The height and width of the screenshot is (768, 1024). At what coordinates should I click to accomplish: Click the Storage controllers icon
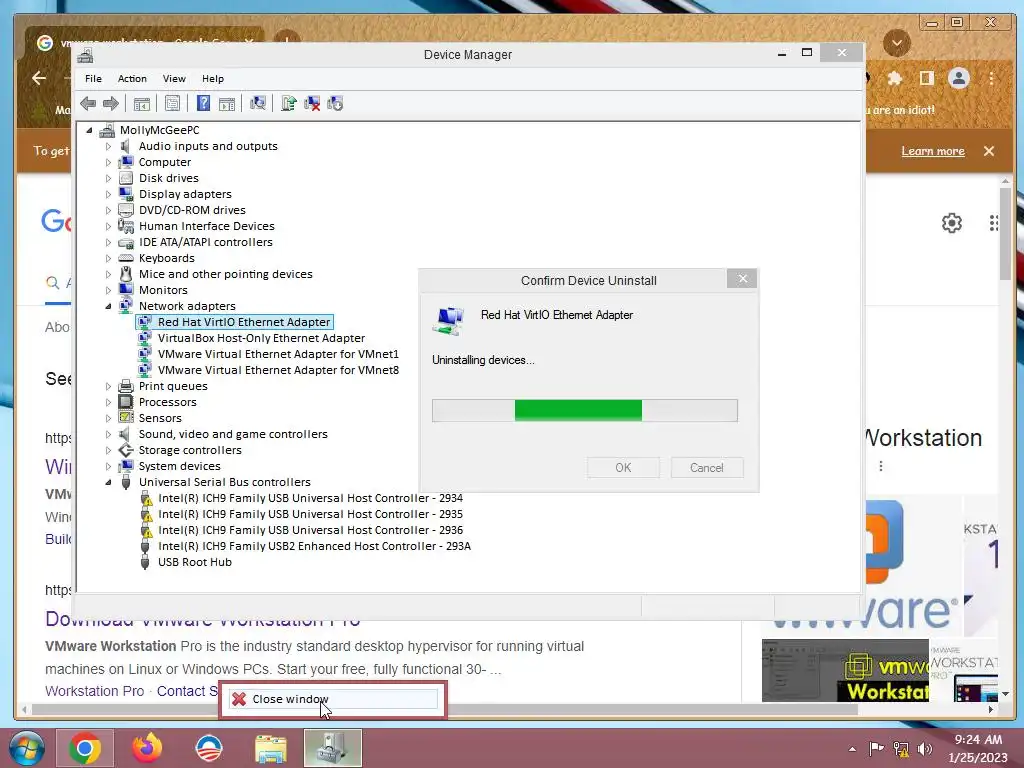pos(126,450)
